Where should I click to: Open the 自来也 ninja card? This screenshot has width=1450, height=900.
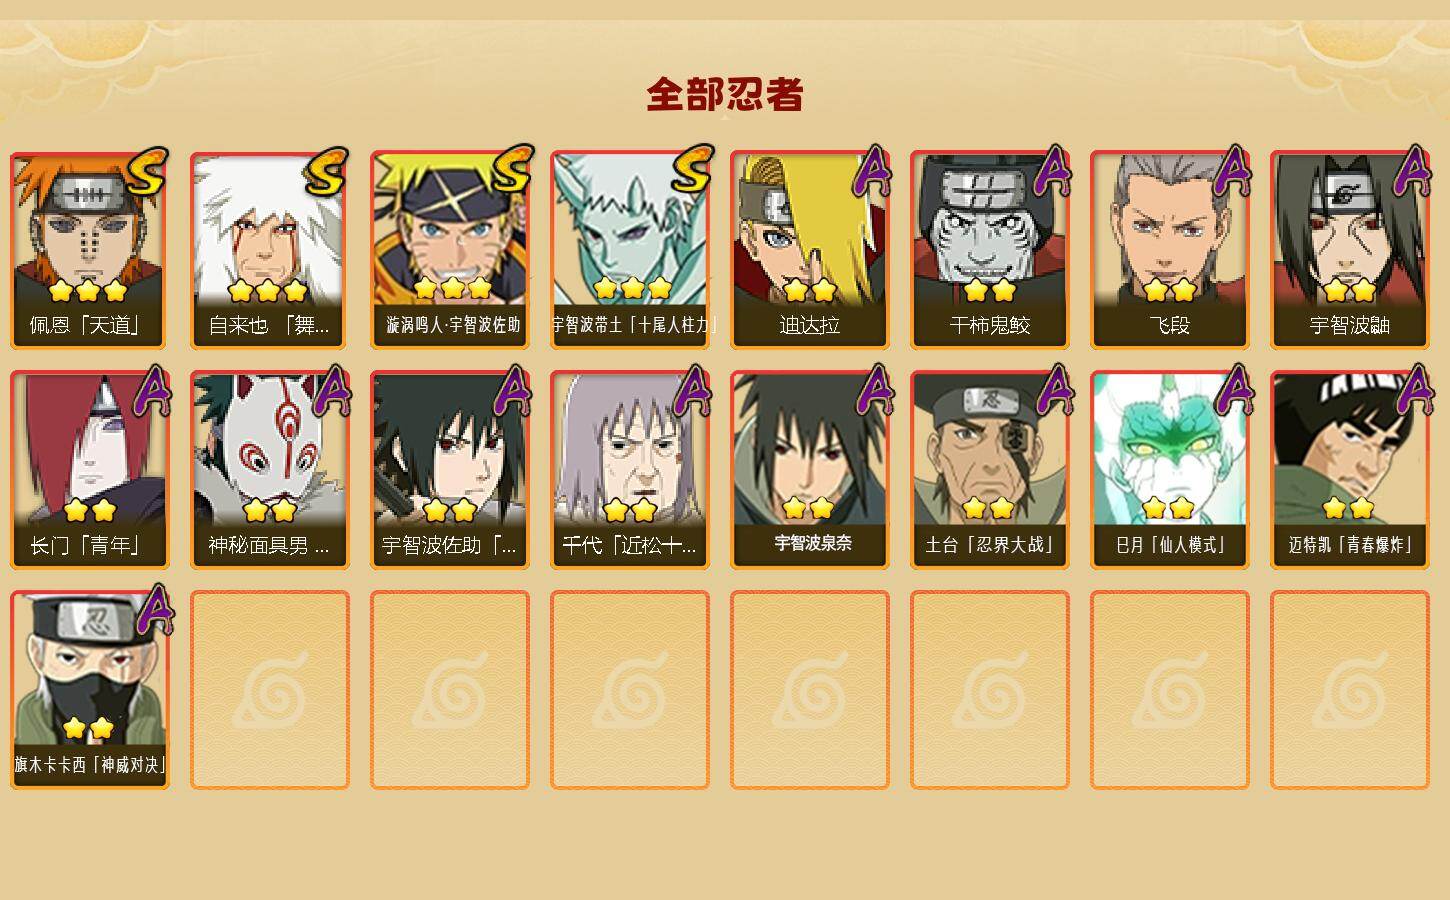(x=270, y=250)
